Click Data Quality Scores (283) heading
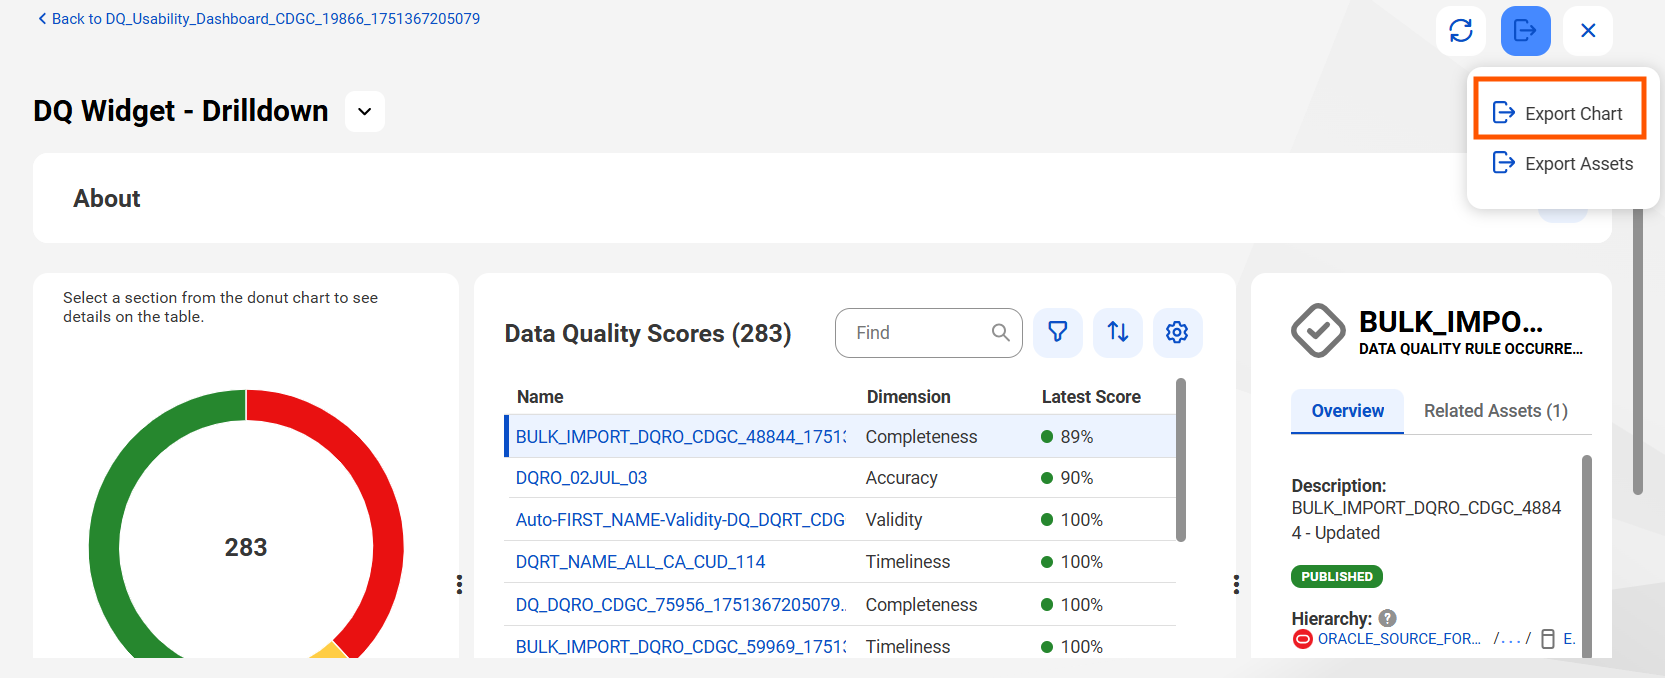 [648, 333]
